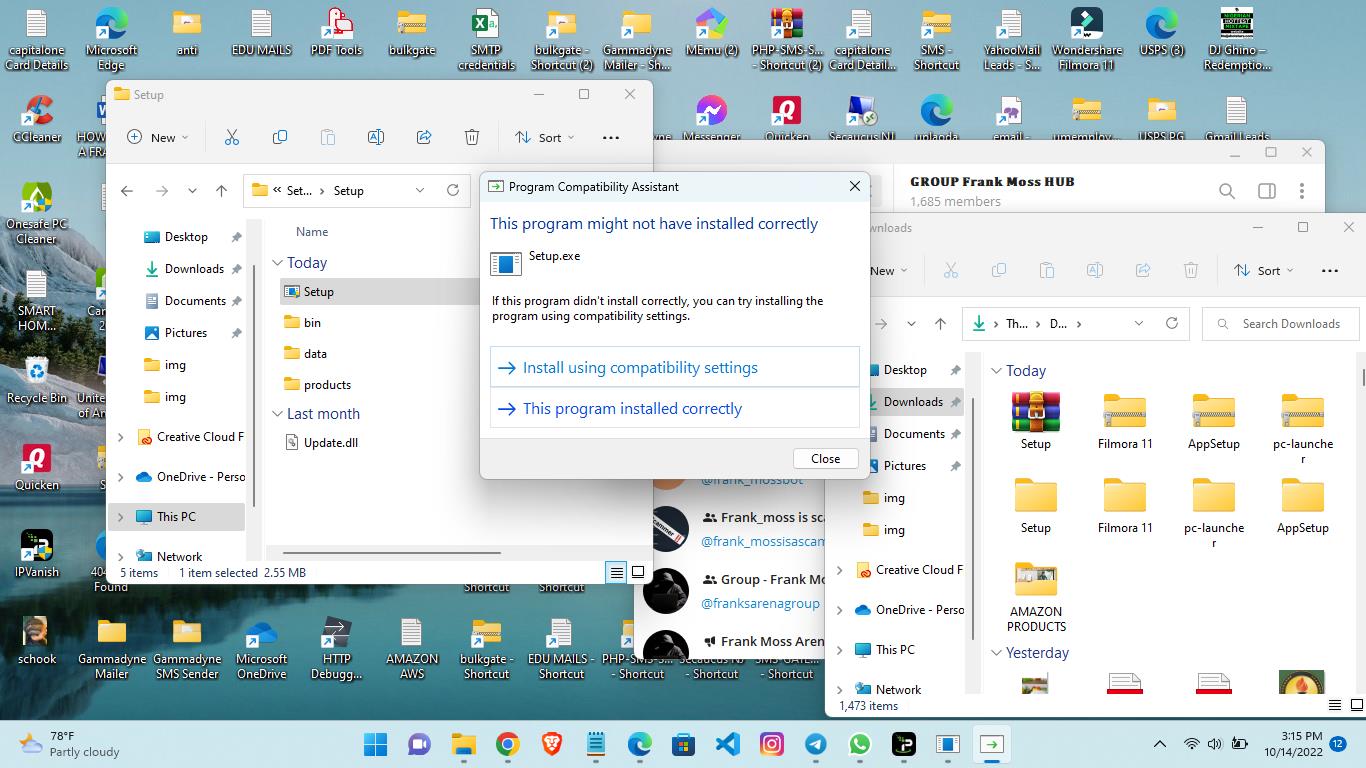Click the search icon in Telegram group header
1366x768 pixels.
1227,191
